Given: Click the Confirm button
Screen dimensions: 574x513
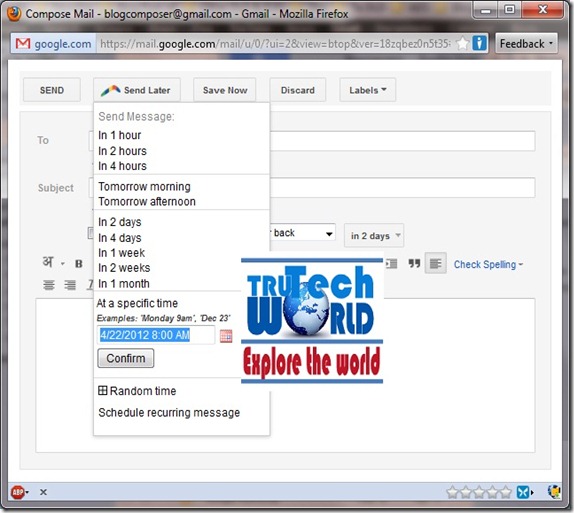Looking at the screenshot, I should [x=126, y=358].
